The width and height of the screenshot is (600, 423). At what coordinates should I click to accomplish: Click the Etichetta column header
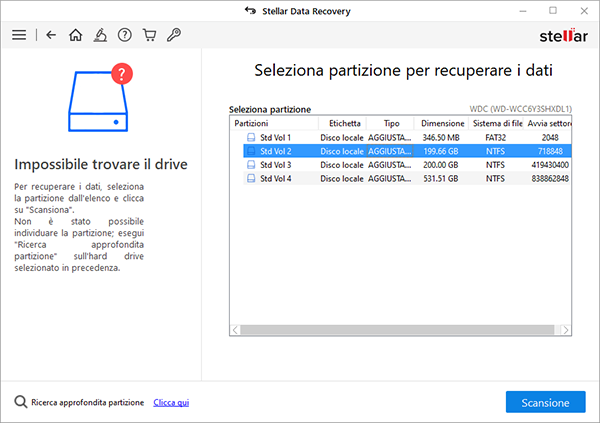[338, 123]
